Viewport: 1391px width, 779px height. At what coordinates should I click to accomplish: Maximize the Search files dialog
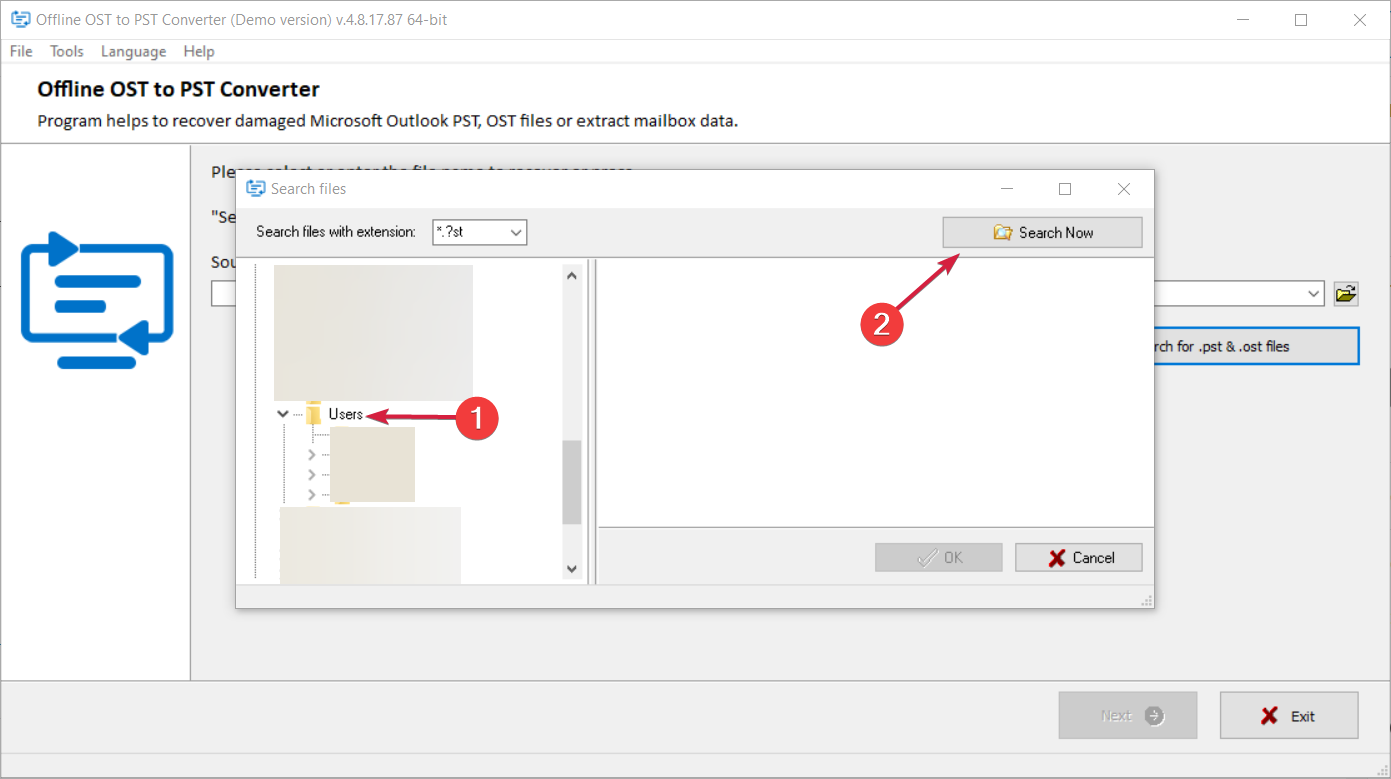pos(1065,189)
